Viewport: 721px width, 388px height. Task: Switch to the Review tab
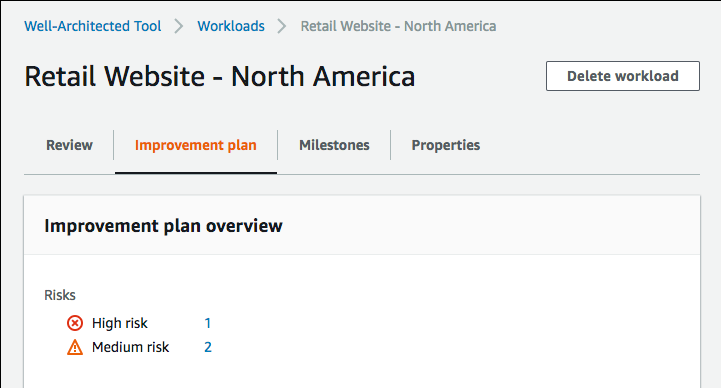pyautogui.click(x=69, y=145)
